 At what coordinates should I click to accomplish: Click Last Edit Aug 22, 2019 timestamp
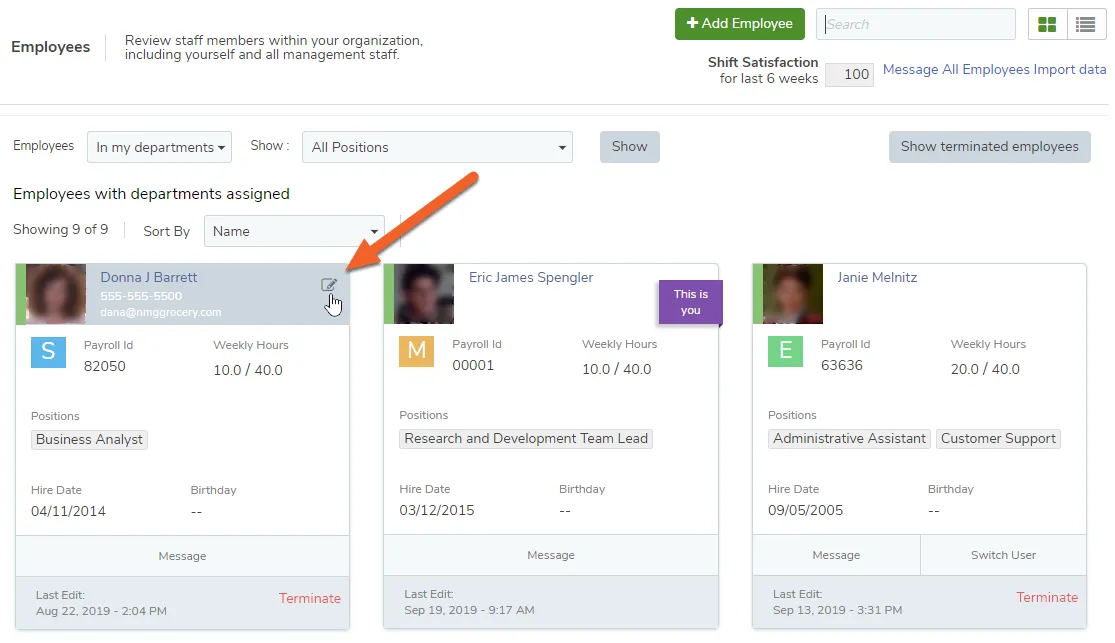tap(102, 611)
